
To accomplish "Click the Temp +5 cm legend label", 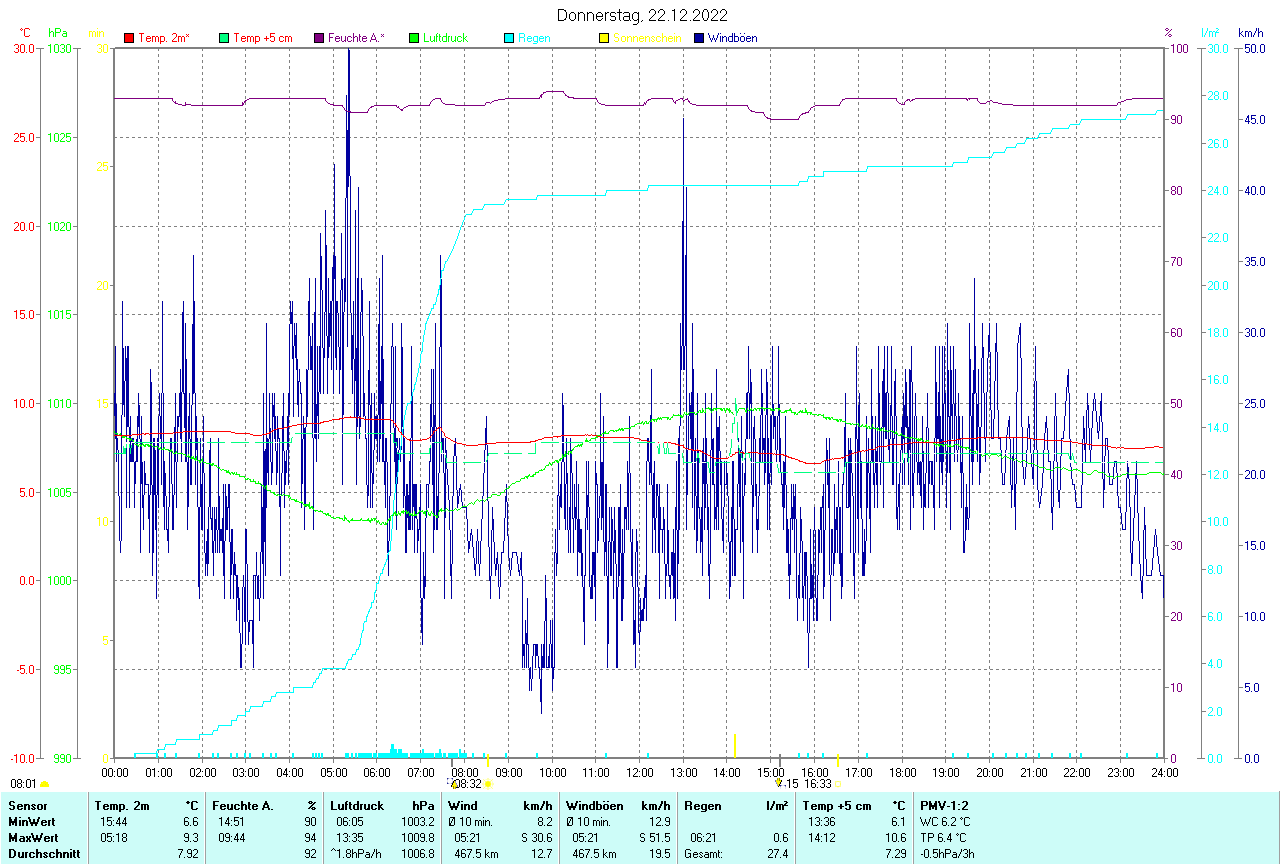I will [x=263, y=38].
